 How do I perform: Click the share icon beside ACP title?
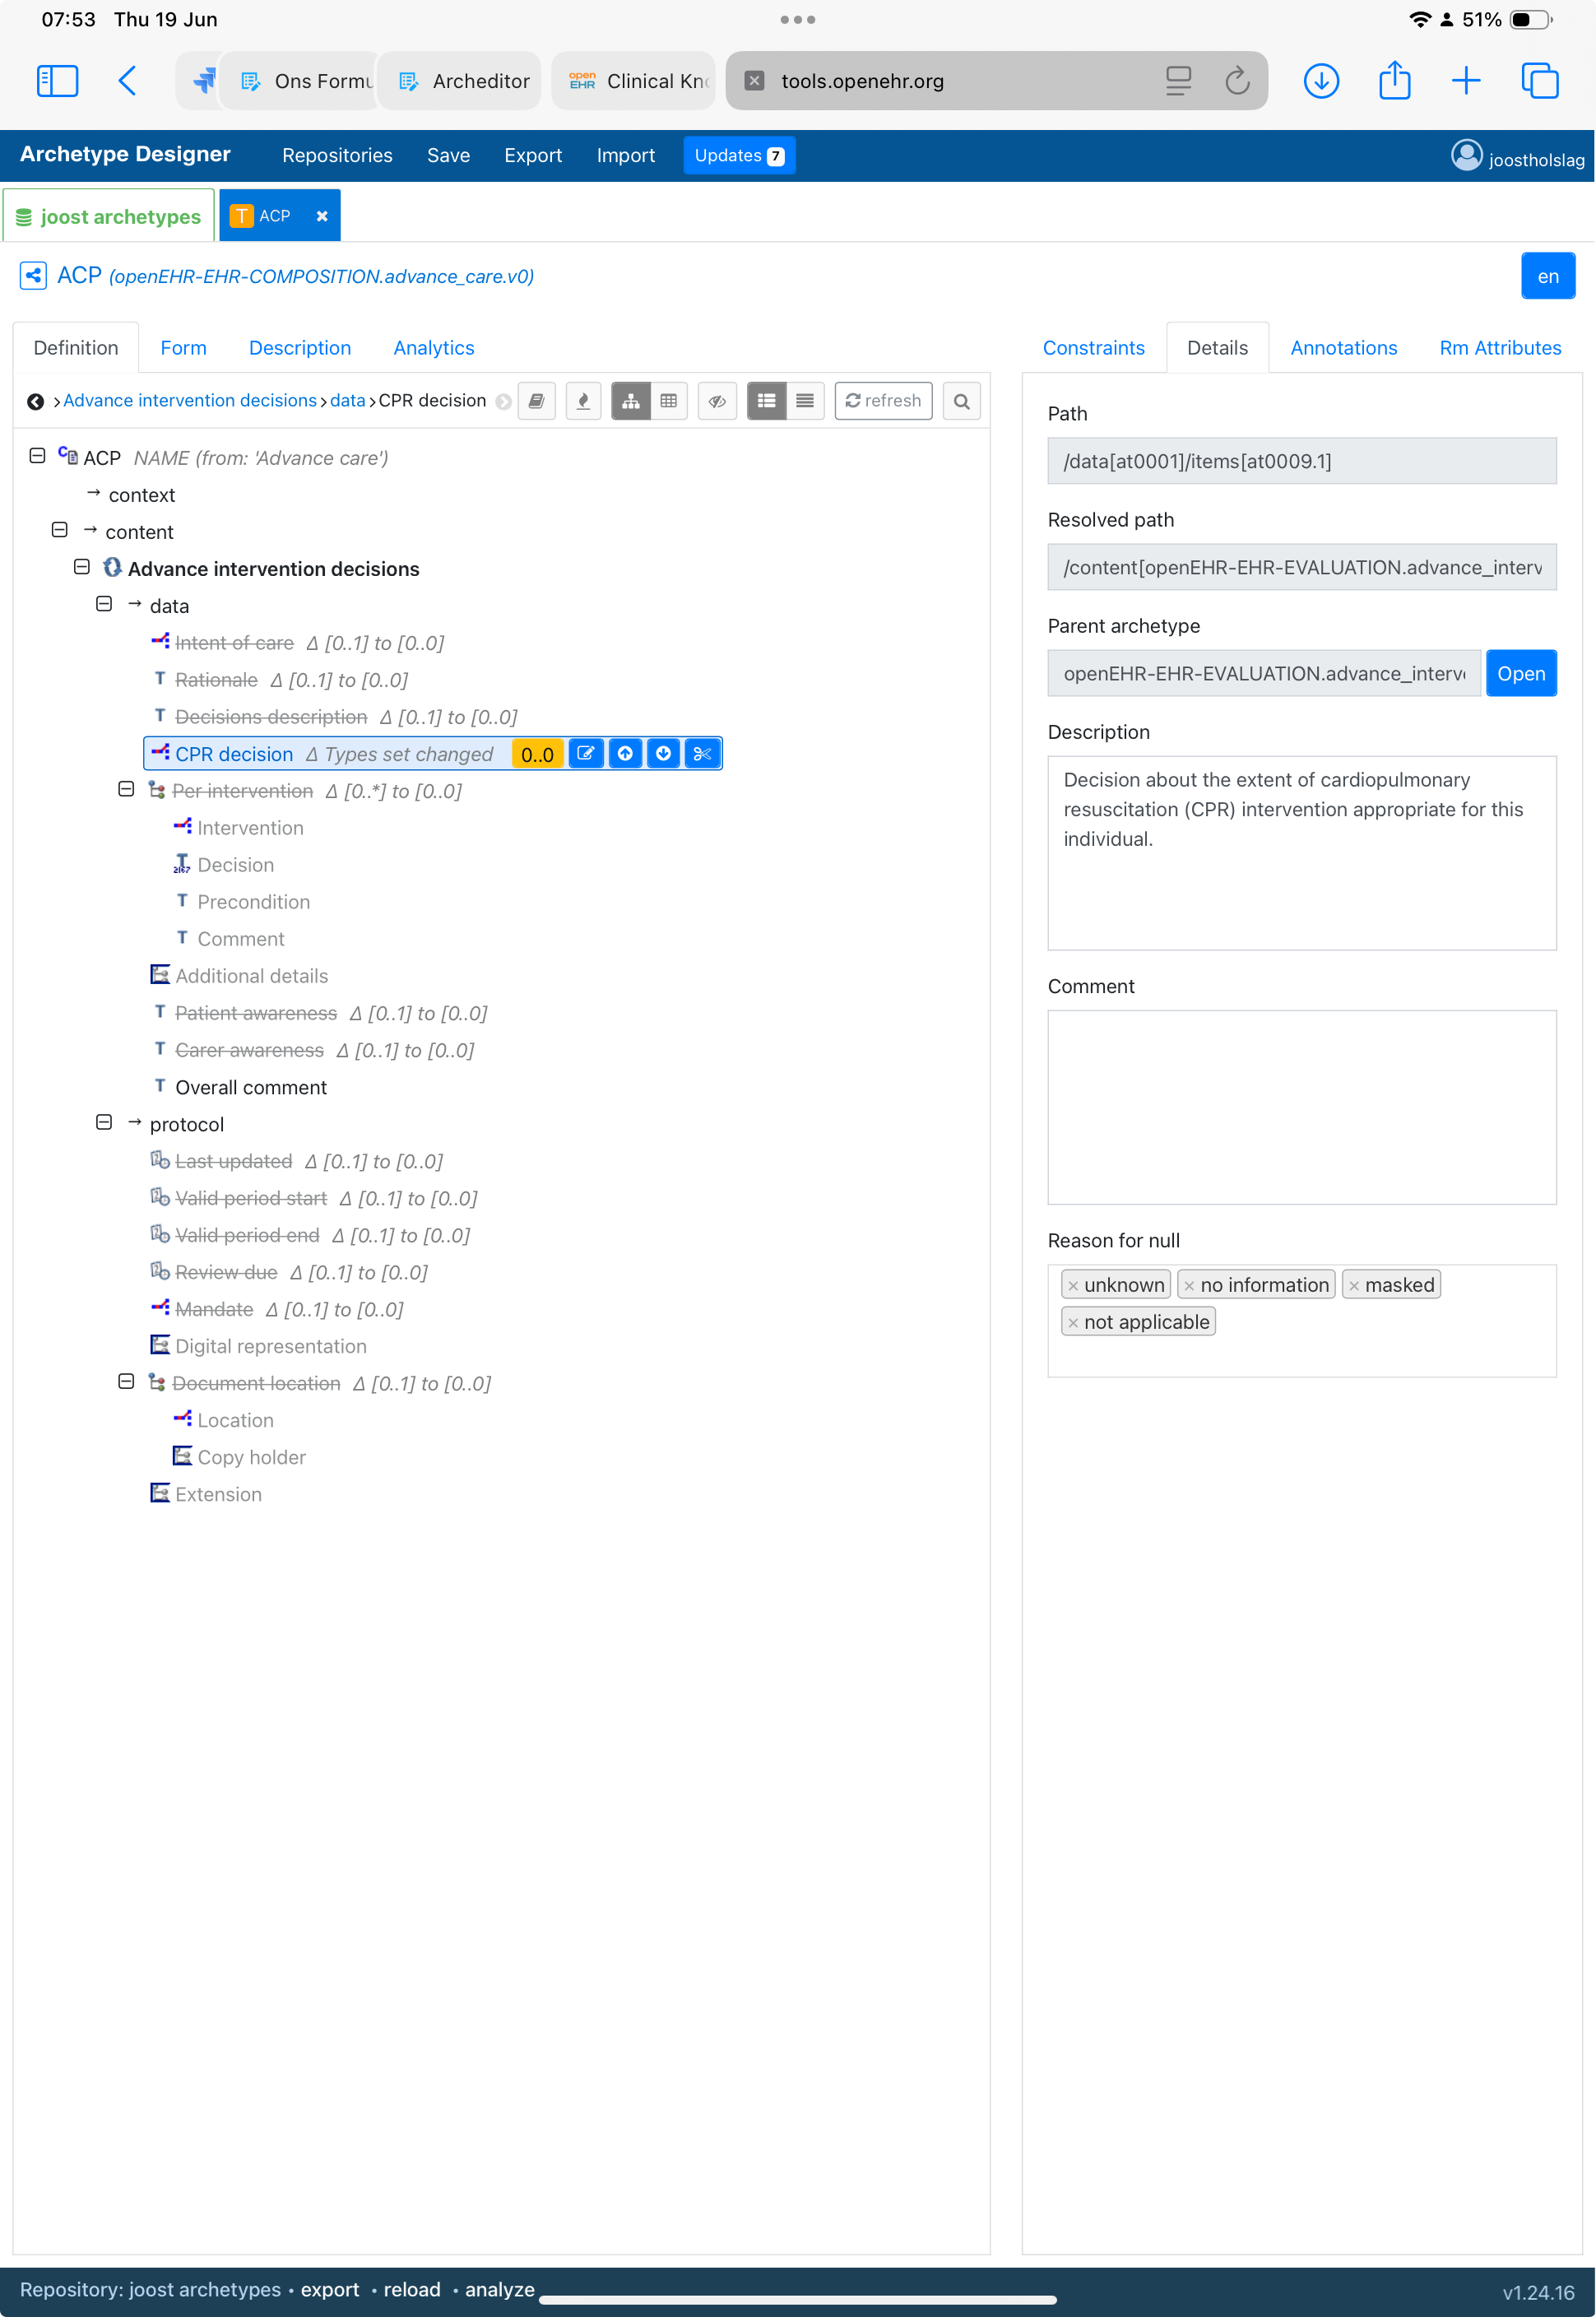coord(33,276)
